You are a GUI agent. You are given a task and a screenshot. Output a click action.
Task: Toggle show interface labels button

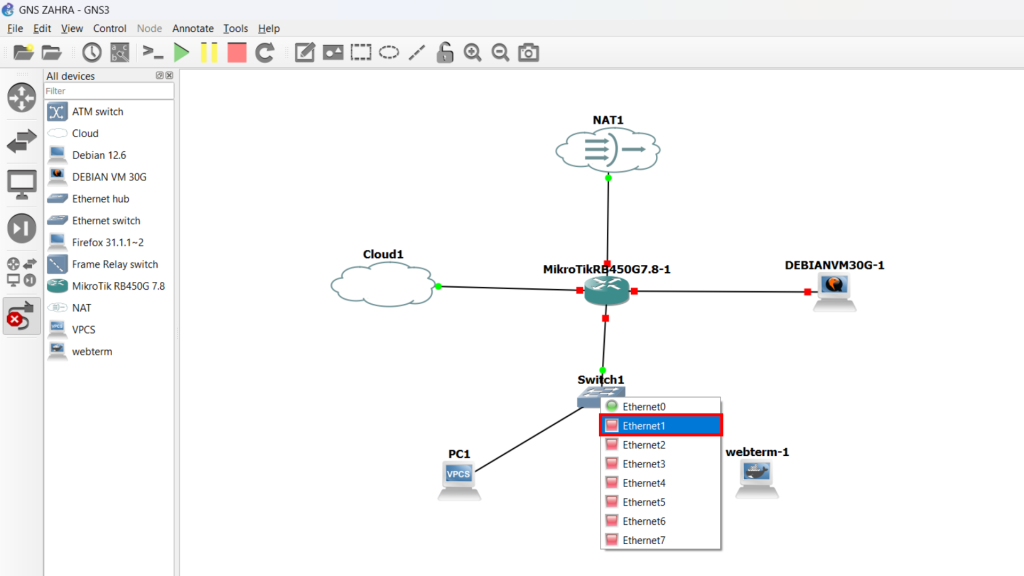tap(120, 53)
